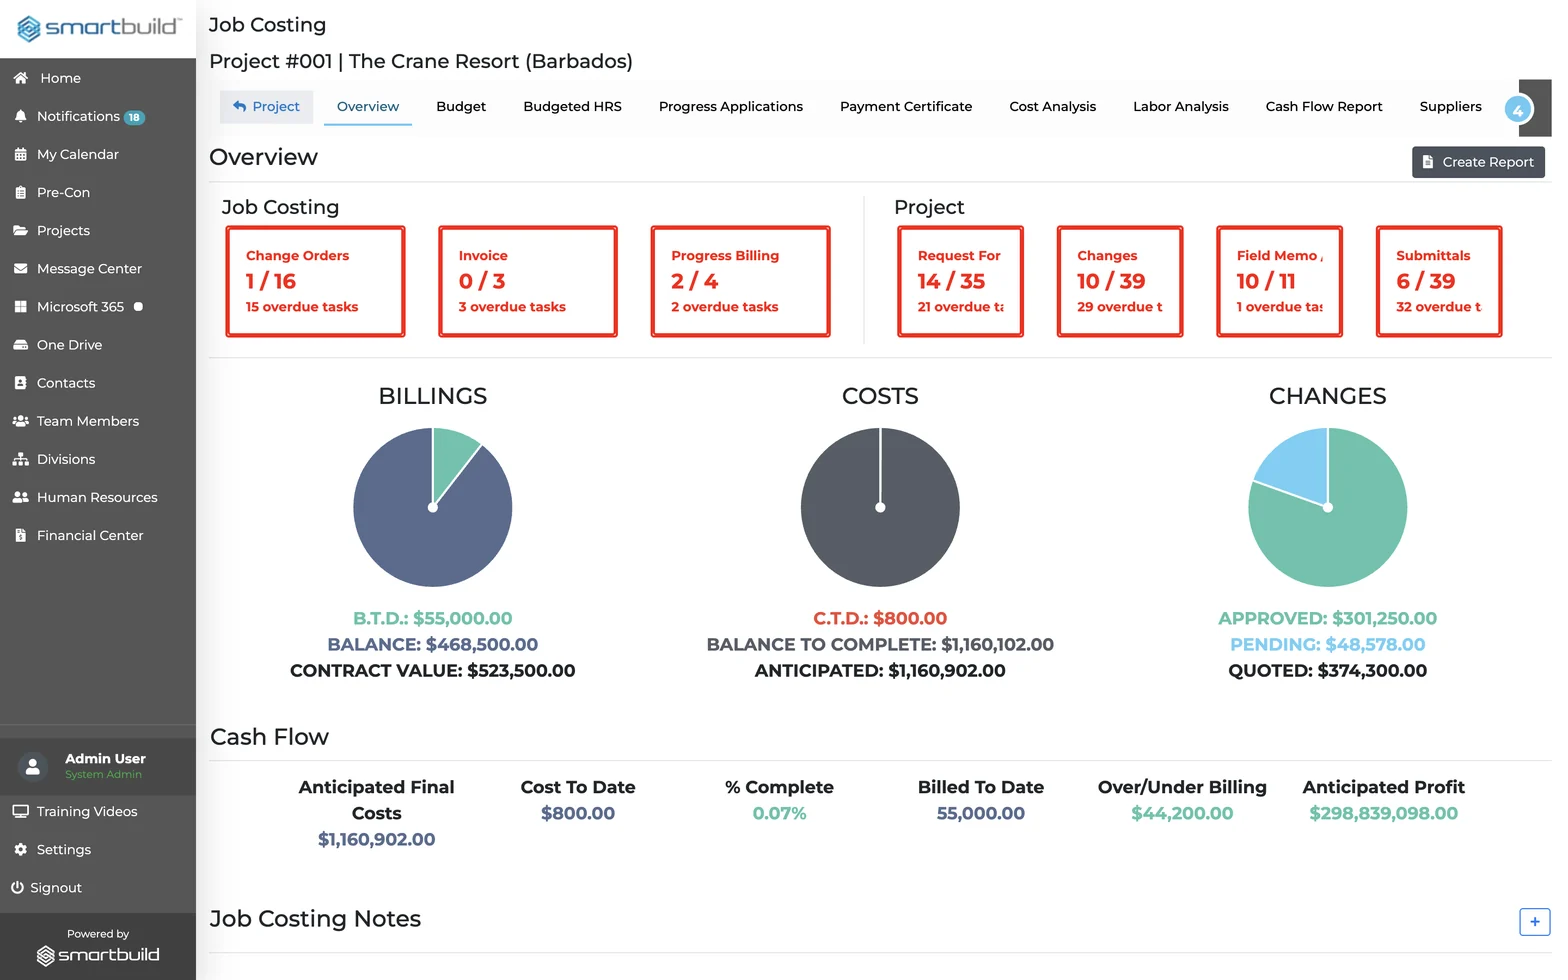Click the Projects folder icon
Image resolution: width=1568 pixels, height=980 pixels.
[20, 230]
